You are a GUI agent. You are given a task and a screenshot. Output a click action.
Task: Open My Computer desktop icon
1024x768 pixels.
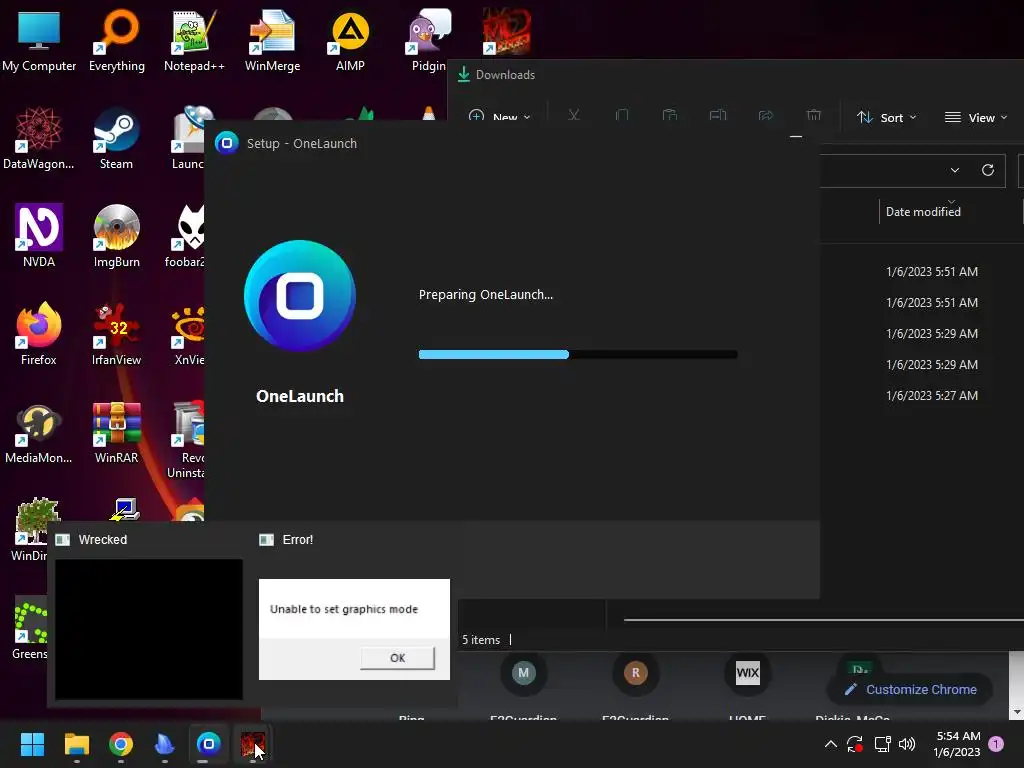[x=39, y=40]
